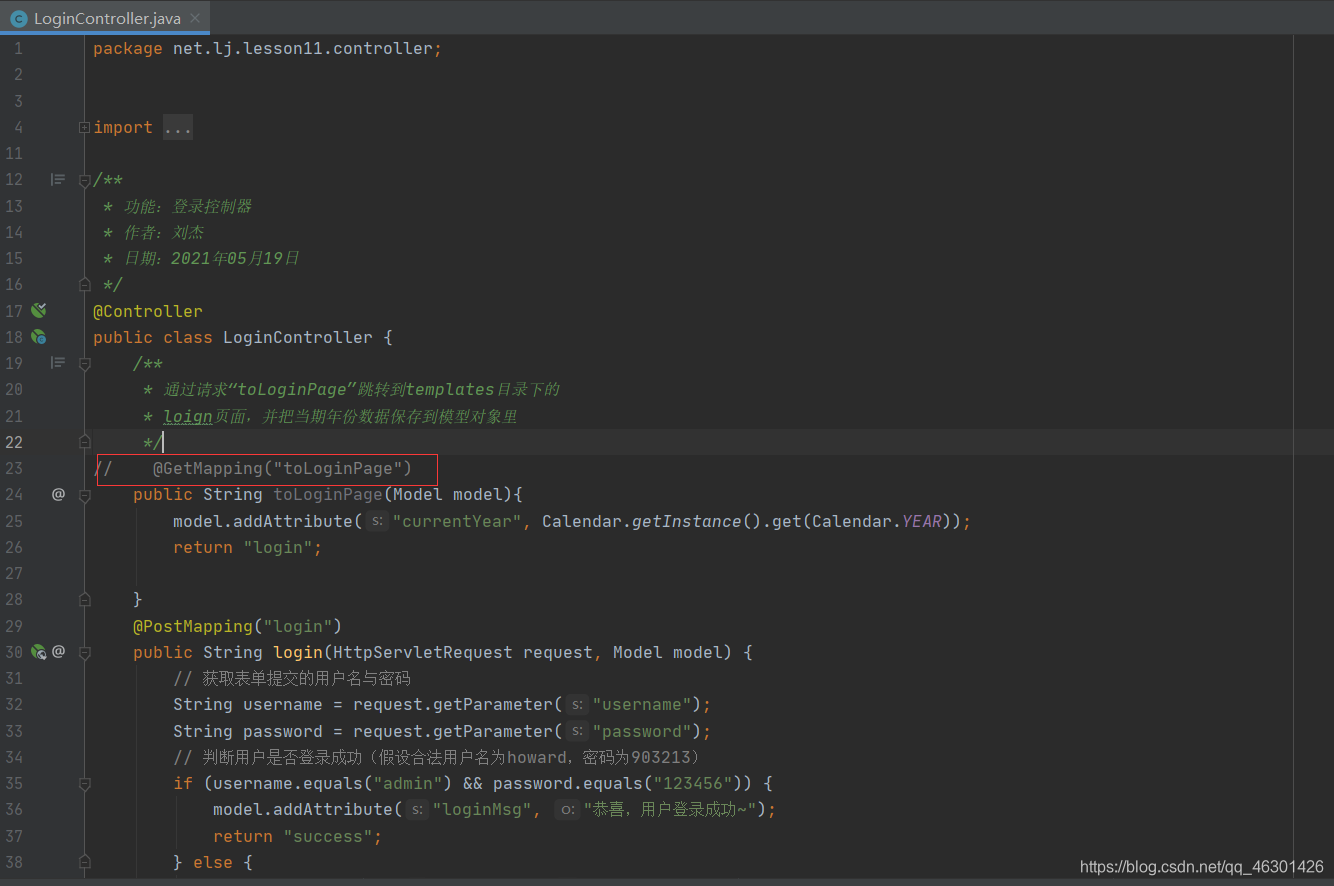
Task: Click line number 27 in the gutter
Action: 14,573
